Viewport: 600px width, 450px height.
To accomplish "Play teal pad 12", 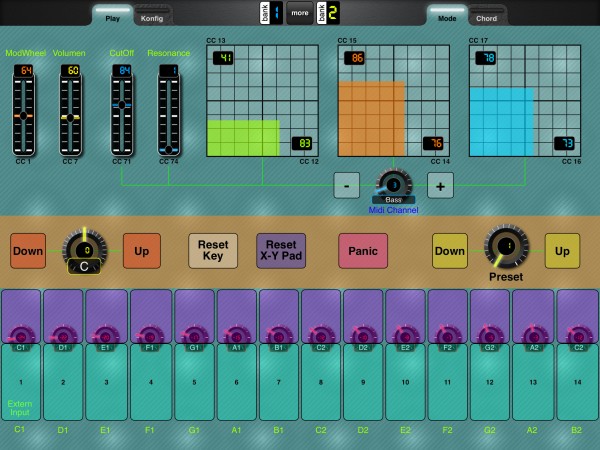I will tap(490, 382).
